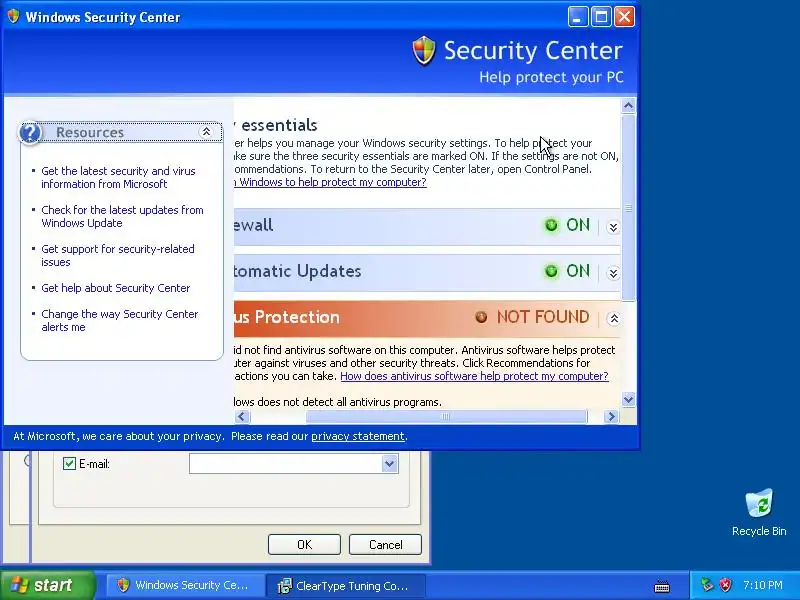This screenshot has width=800, height=600.
Task: Expand the Automatic Updates section chevron
Action: click(613, 273)
